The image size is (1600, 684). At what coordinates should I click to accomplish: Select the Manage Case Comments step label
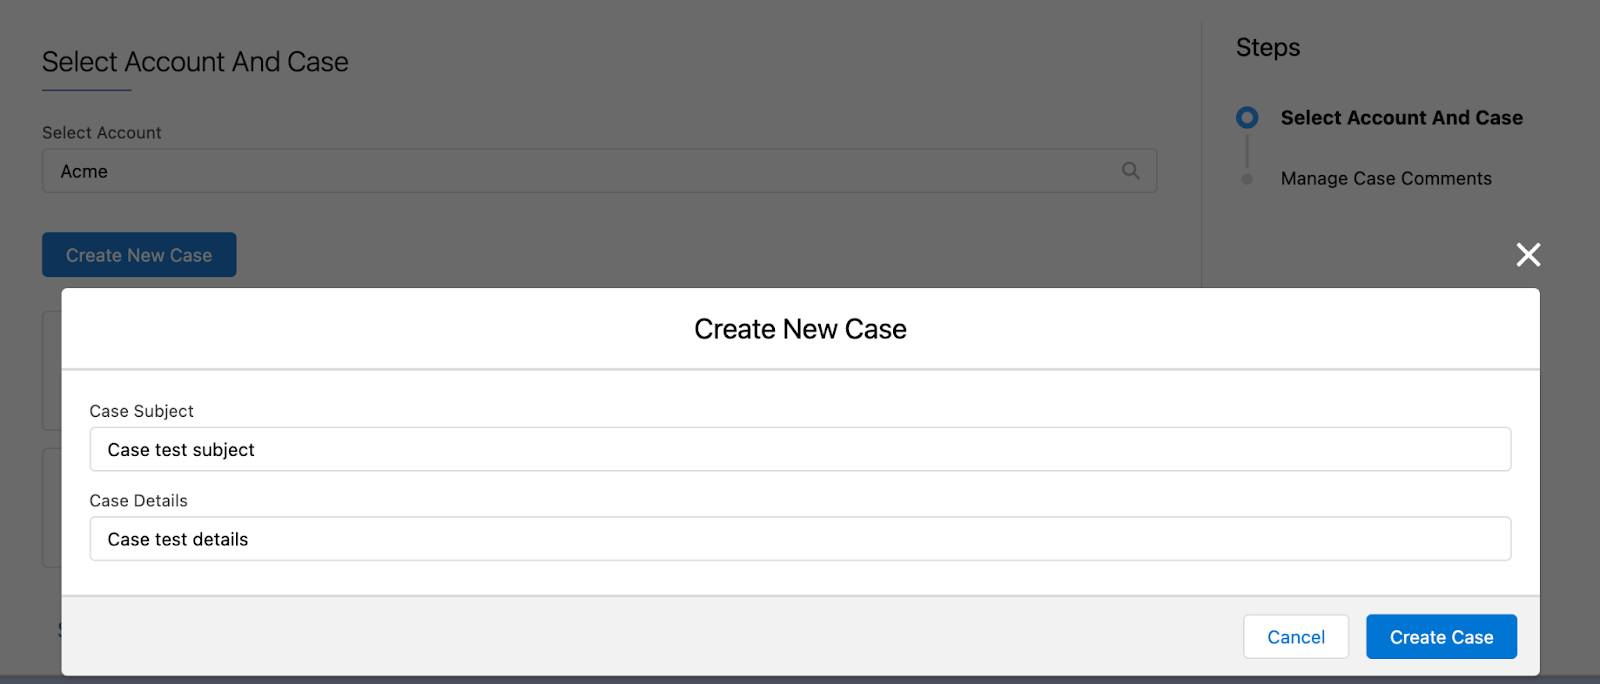point(1386,178)
